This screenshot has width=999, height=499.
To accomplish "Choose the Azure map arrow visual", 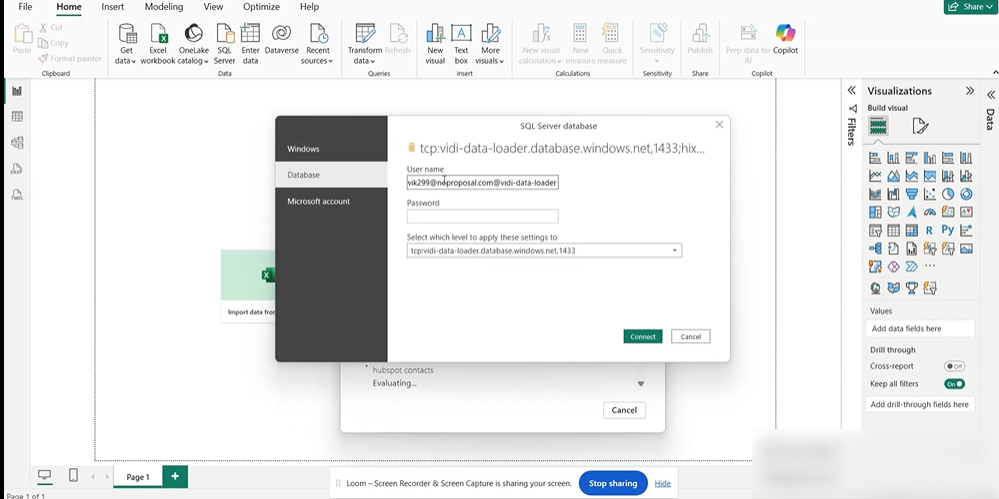I will (912, 212).
